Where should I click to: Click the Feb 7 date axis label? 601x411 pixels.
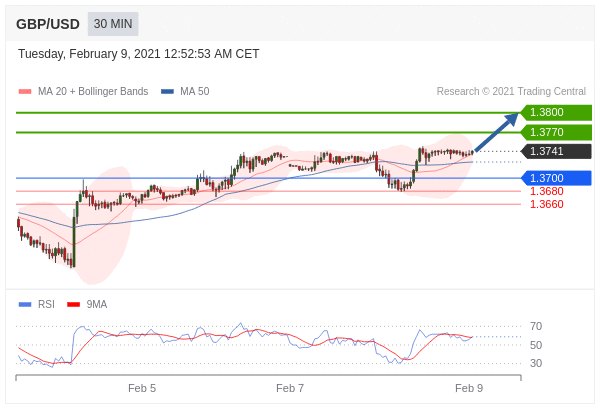(290, 388)
